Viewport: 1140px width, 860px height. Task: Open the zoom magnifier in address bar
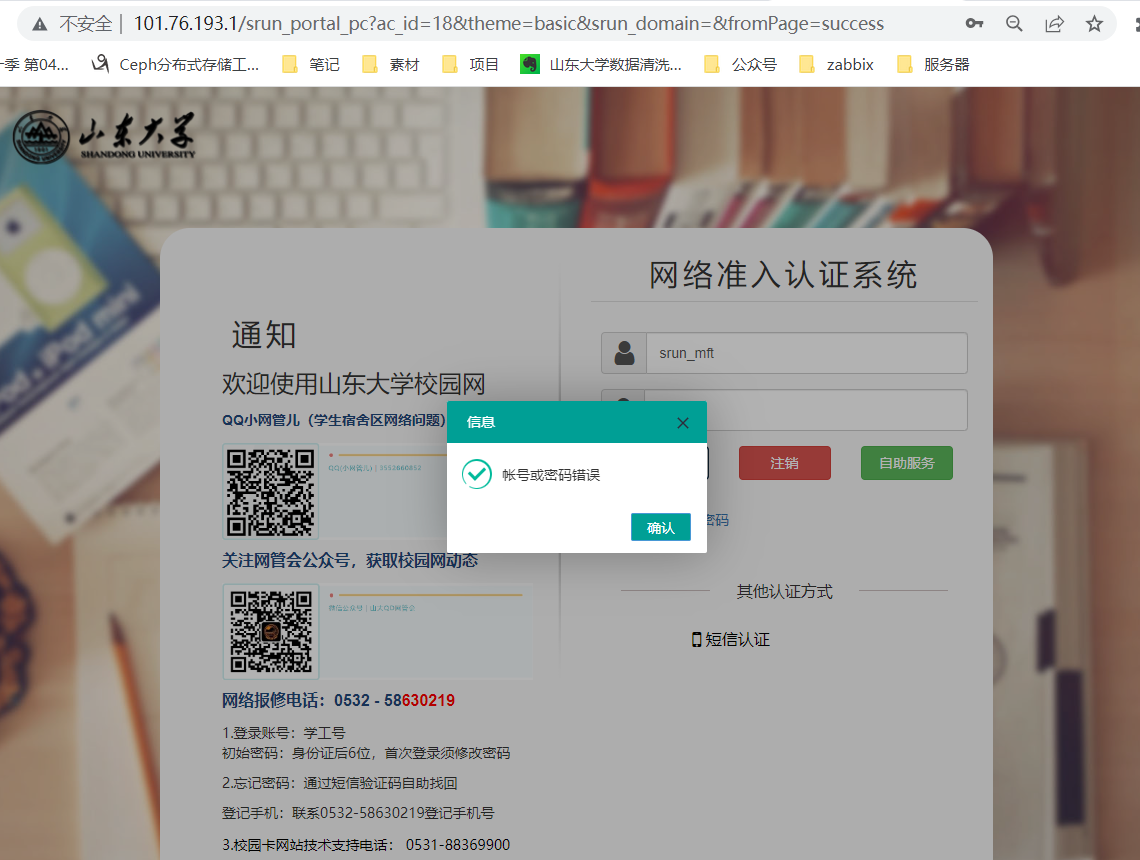click(1014, 24)
